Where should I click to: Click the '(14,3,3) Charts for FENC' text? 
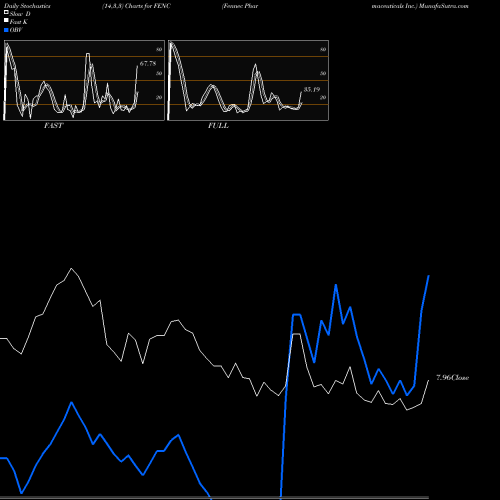click(136, 6)
